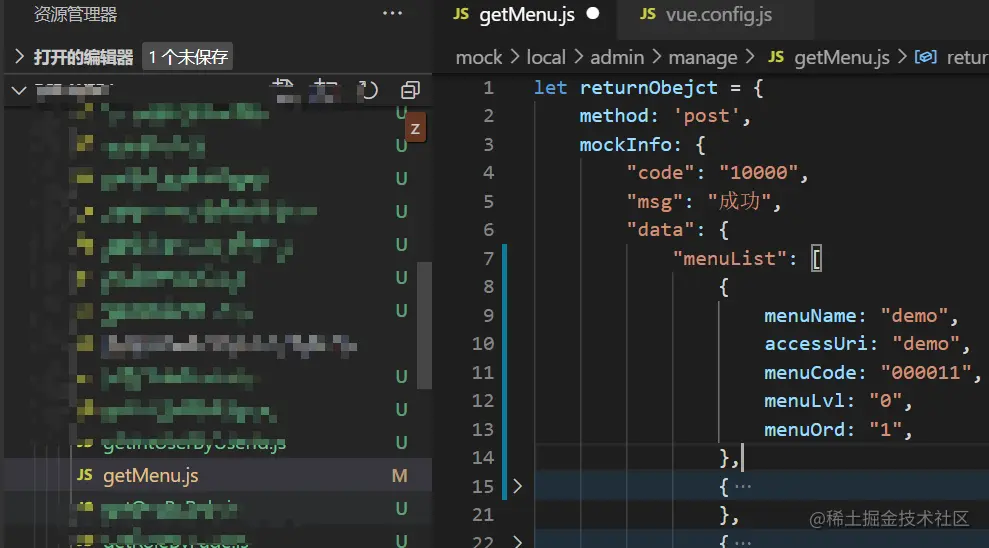Switch to the getMenu.js tab
The width and height of the screenshot is (989, 548).
click(x=527, y=15)
